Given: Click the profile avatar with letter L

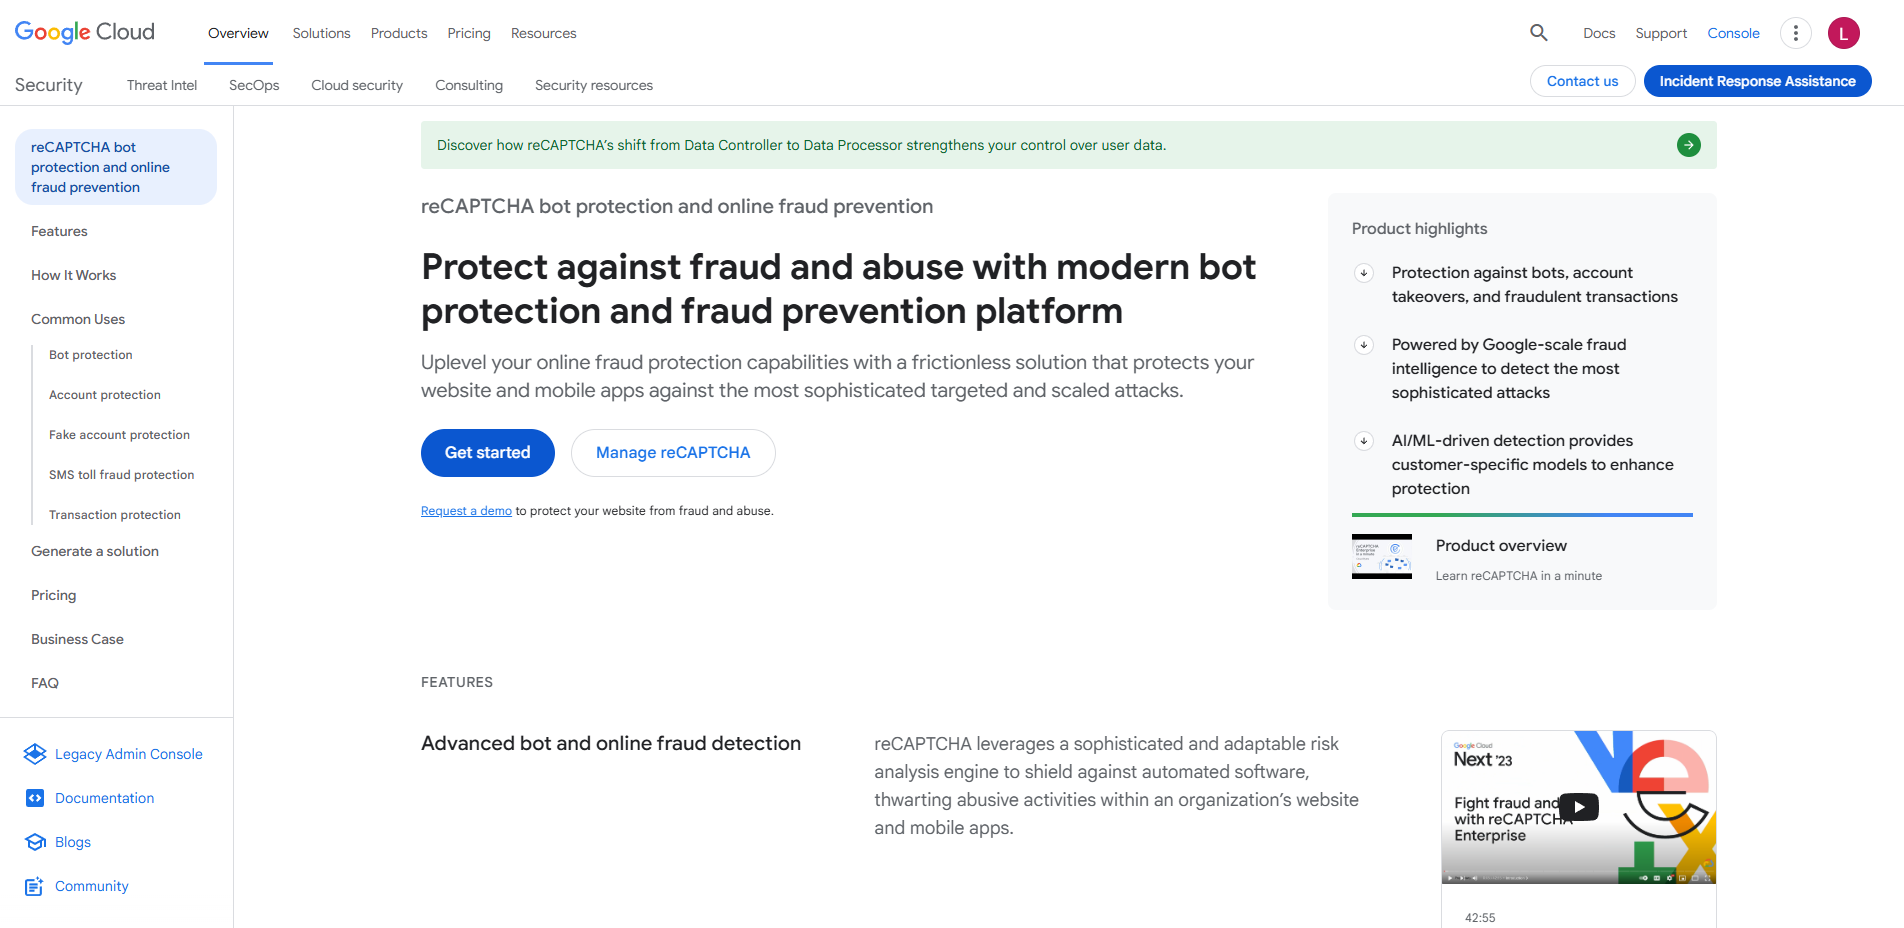Looking at the screenshot, I should tap(1844, 33).
